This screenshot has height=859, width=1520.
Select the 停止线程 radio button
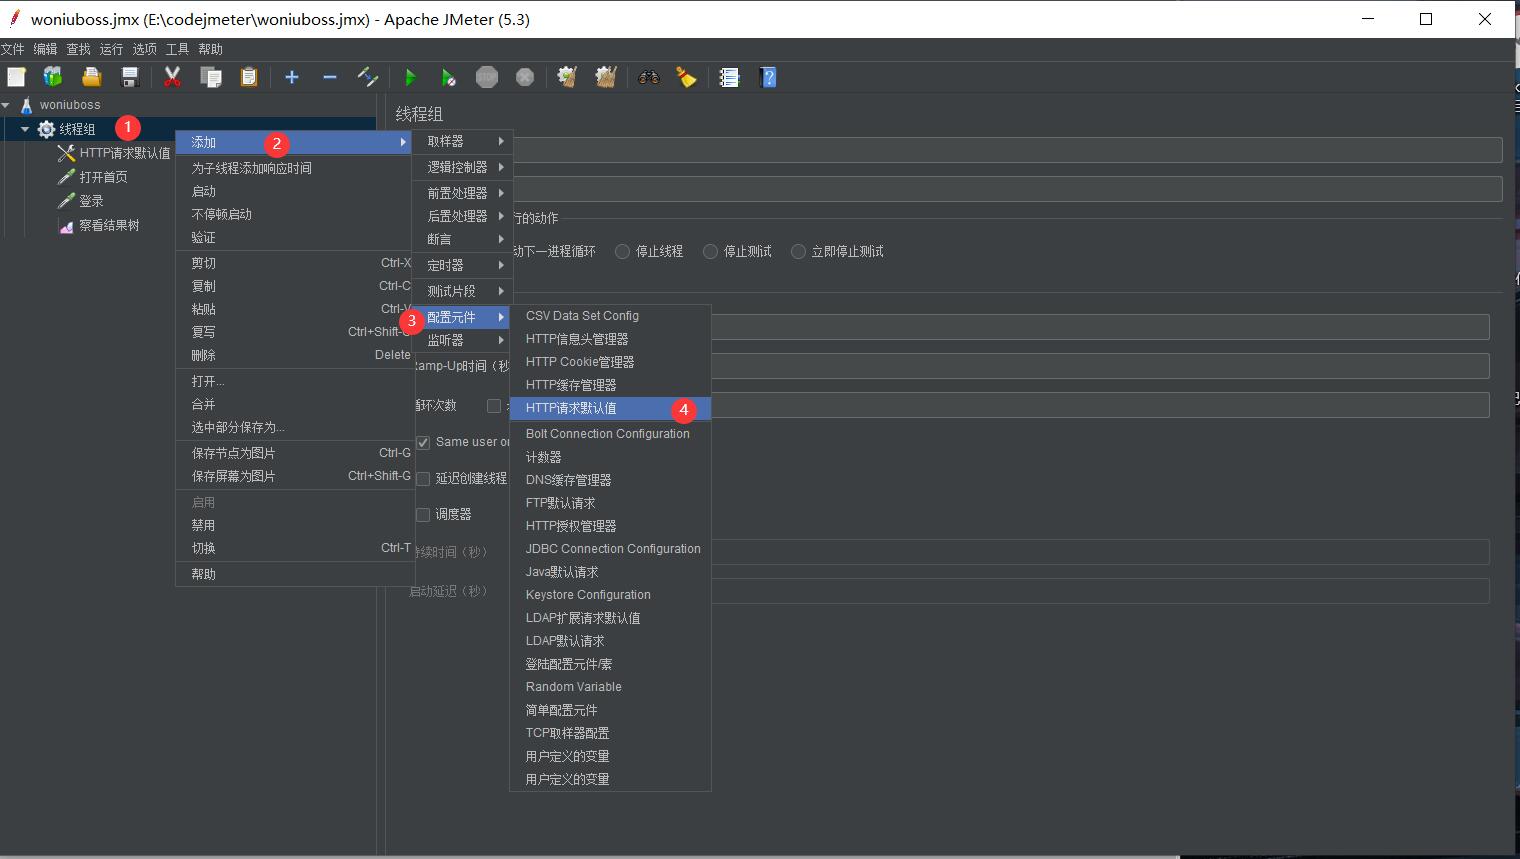pos(623,251)
